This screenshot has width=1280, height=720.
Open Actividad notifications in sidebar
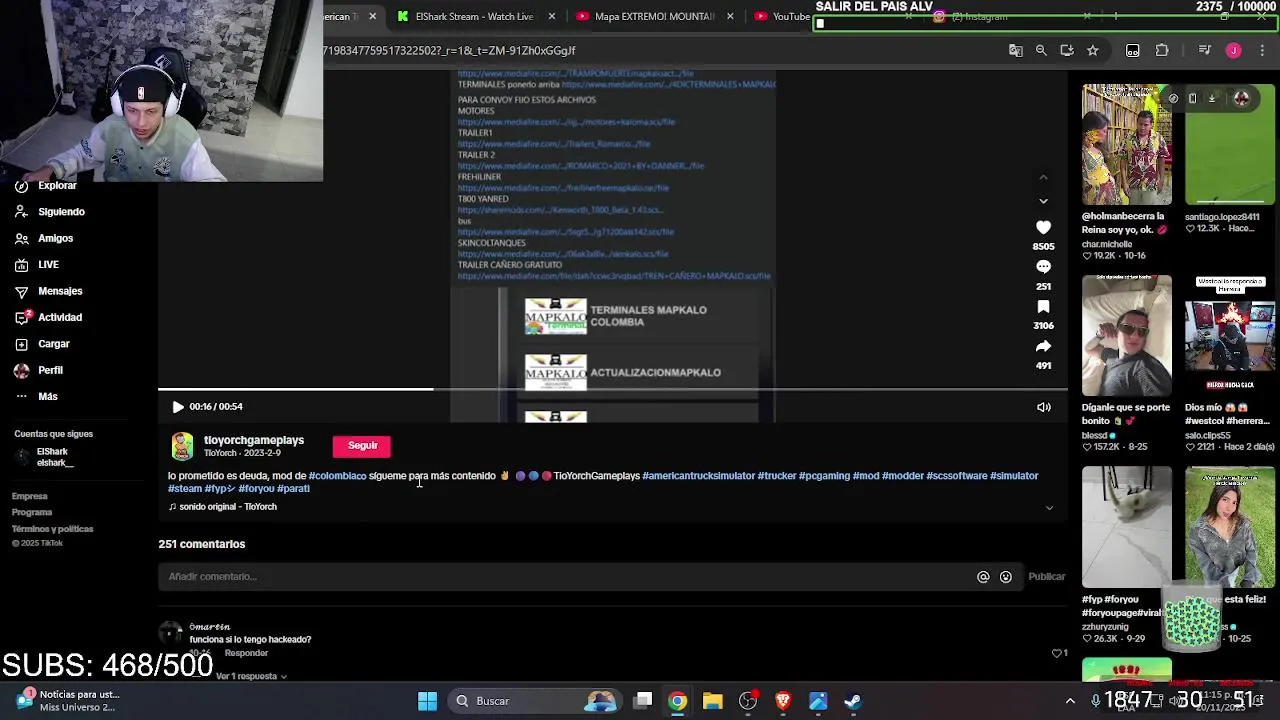tap(48, 317)
